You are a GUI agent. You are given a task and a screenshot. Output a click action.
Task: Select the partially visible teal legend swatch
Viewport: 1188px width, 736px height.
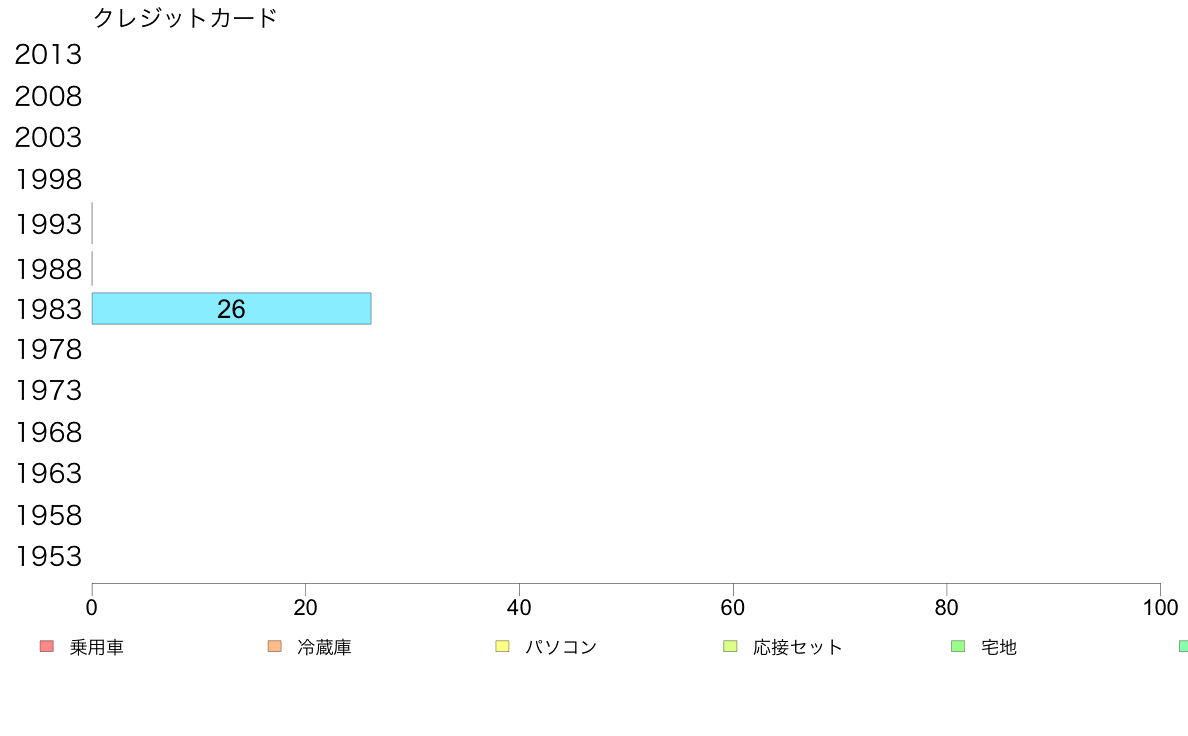[1183, 647]
